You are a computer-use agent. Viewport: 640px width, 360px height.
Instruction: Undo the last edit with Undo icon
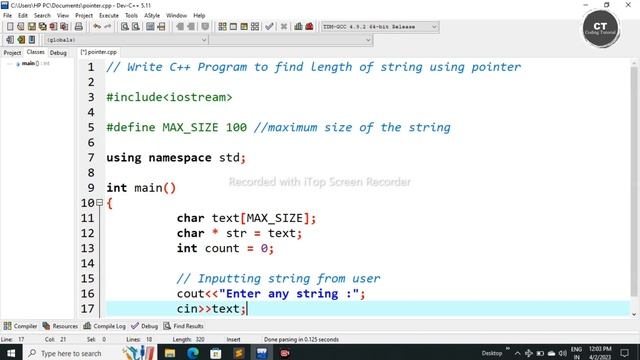97,27
